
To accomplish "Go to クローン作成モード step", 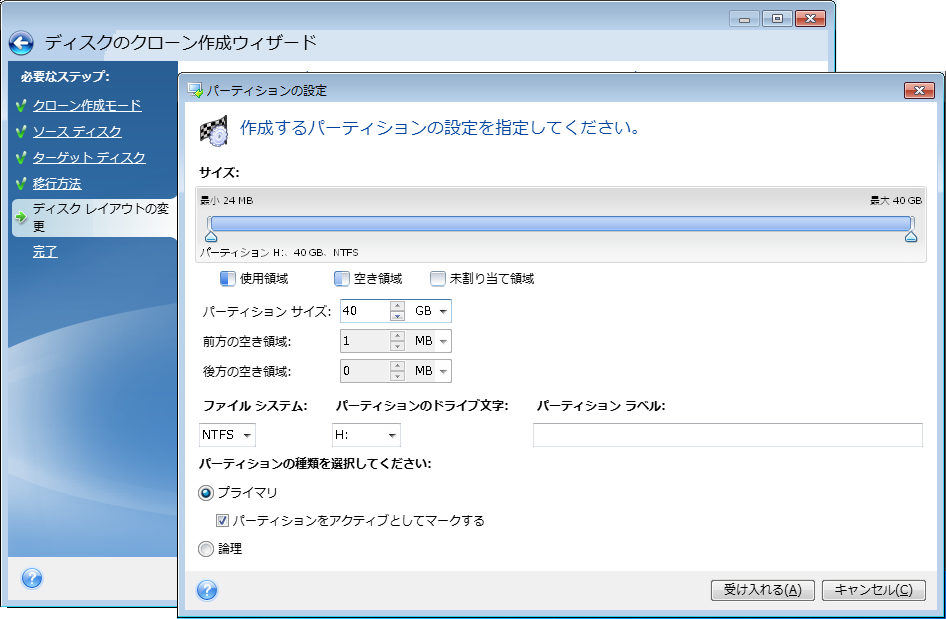I will coord(87,105).
